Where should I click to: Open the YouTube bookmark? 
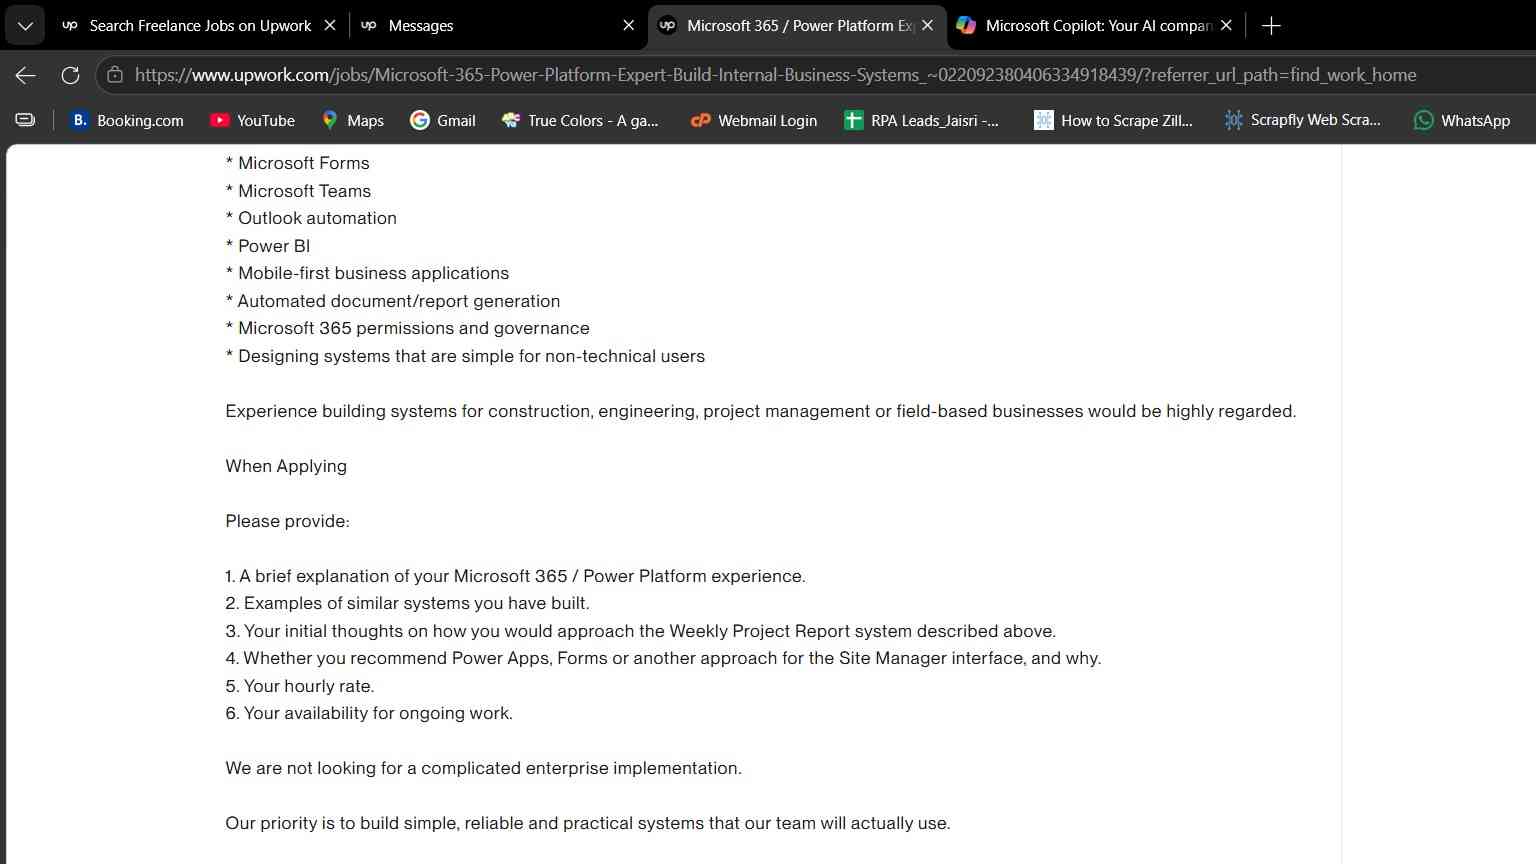252,120
